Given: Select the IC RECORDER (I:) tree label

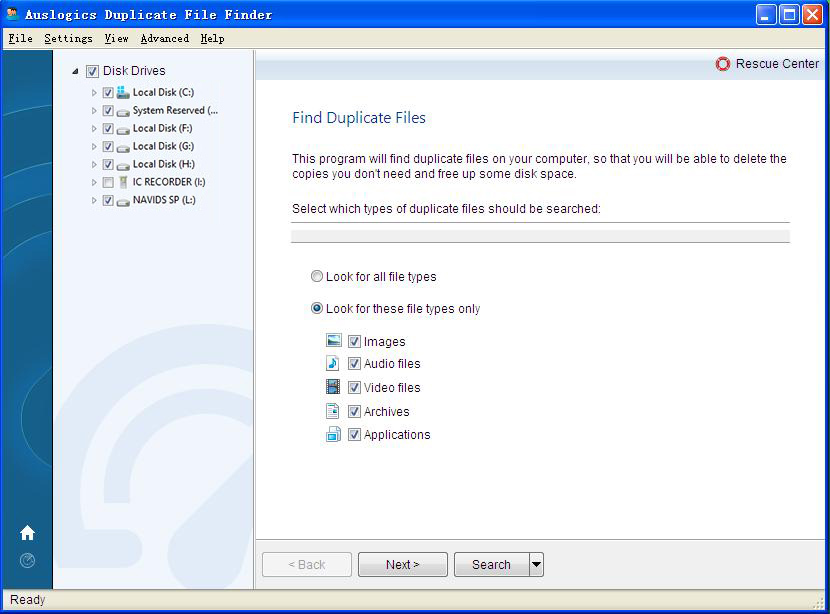Looking at the screenshot, I should 169,182.
